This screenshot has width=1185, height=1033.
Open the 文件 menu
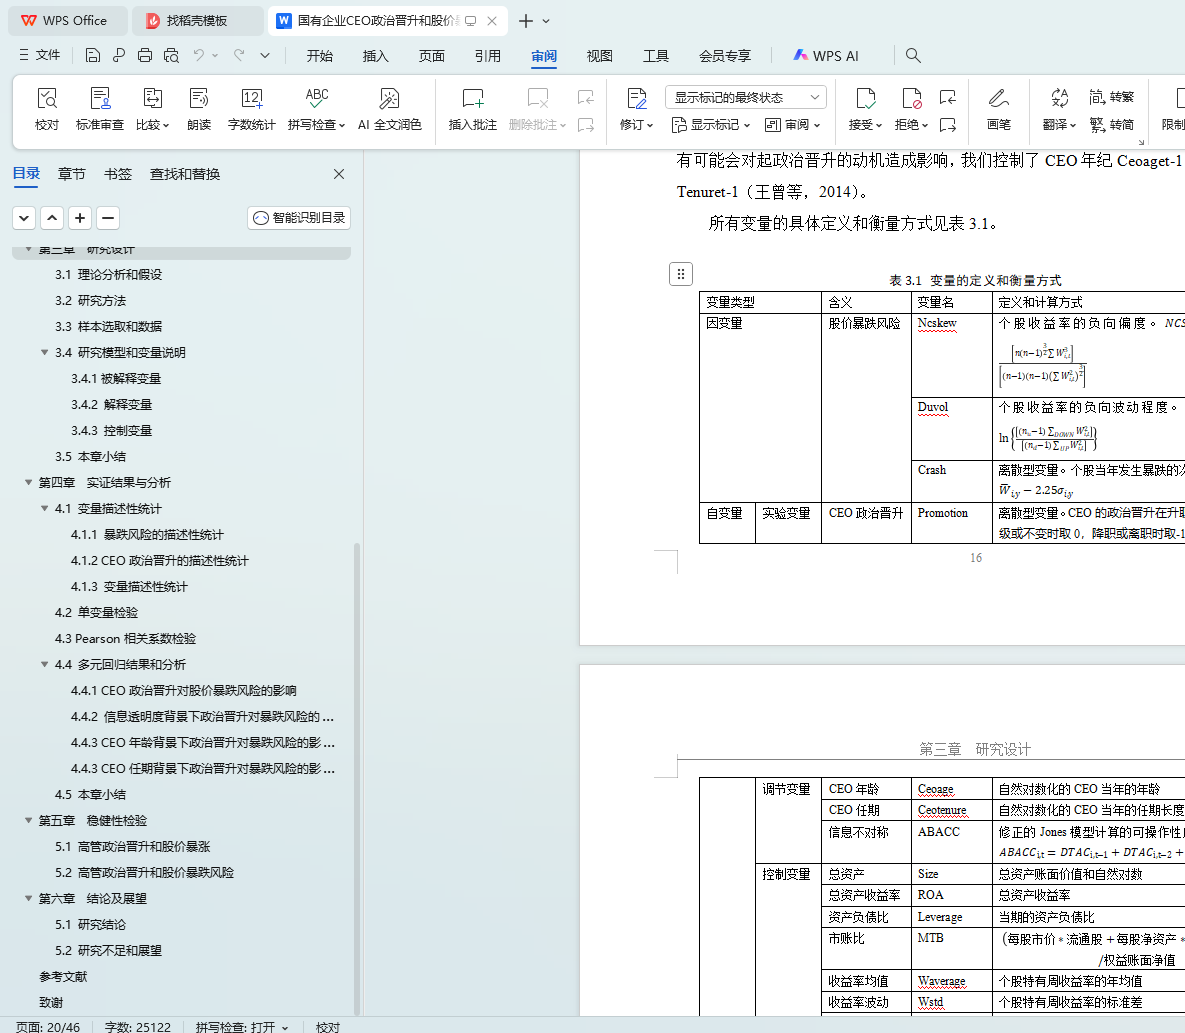click(39, 55)
